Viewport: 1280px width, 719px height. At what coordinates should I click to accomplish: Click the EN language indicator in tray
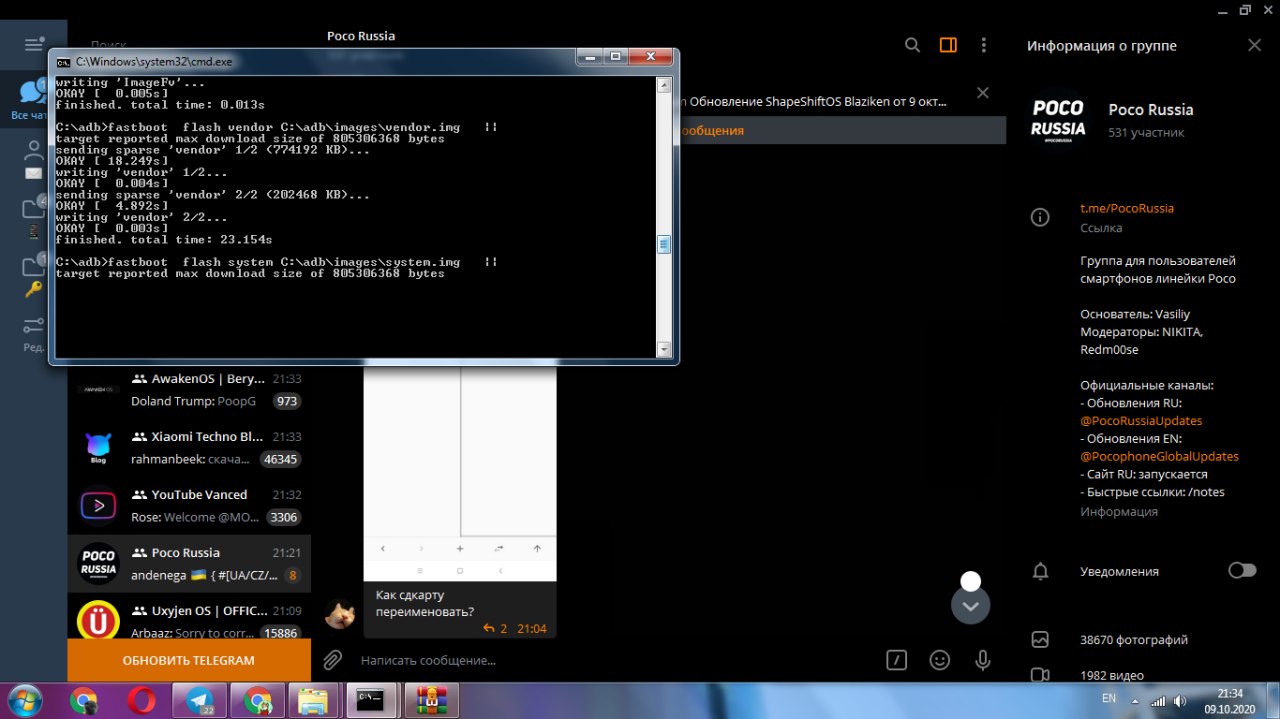click(1109, 698)
